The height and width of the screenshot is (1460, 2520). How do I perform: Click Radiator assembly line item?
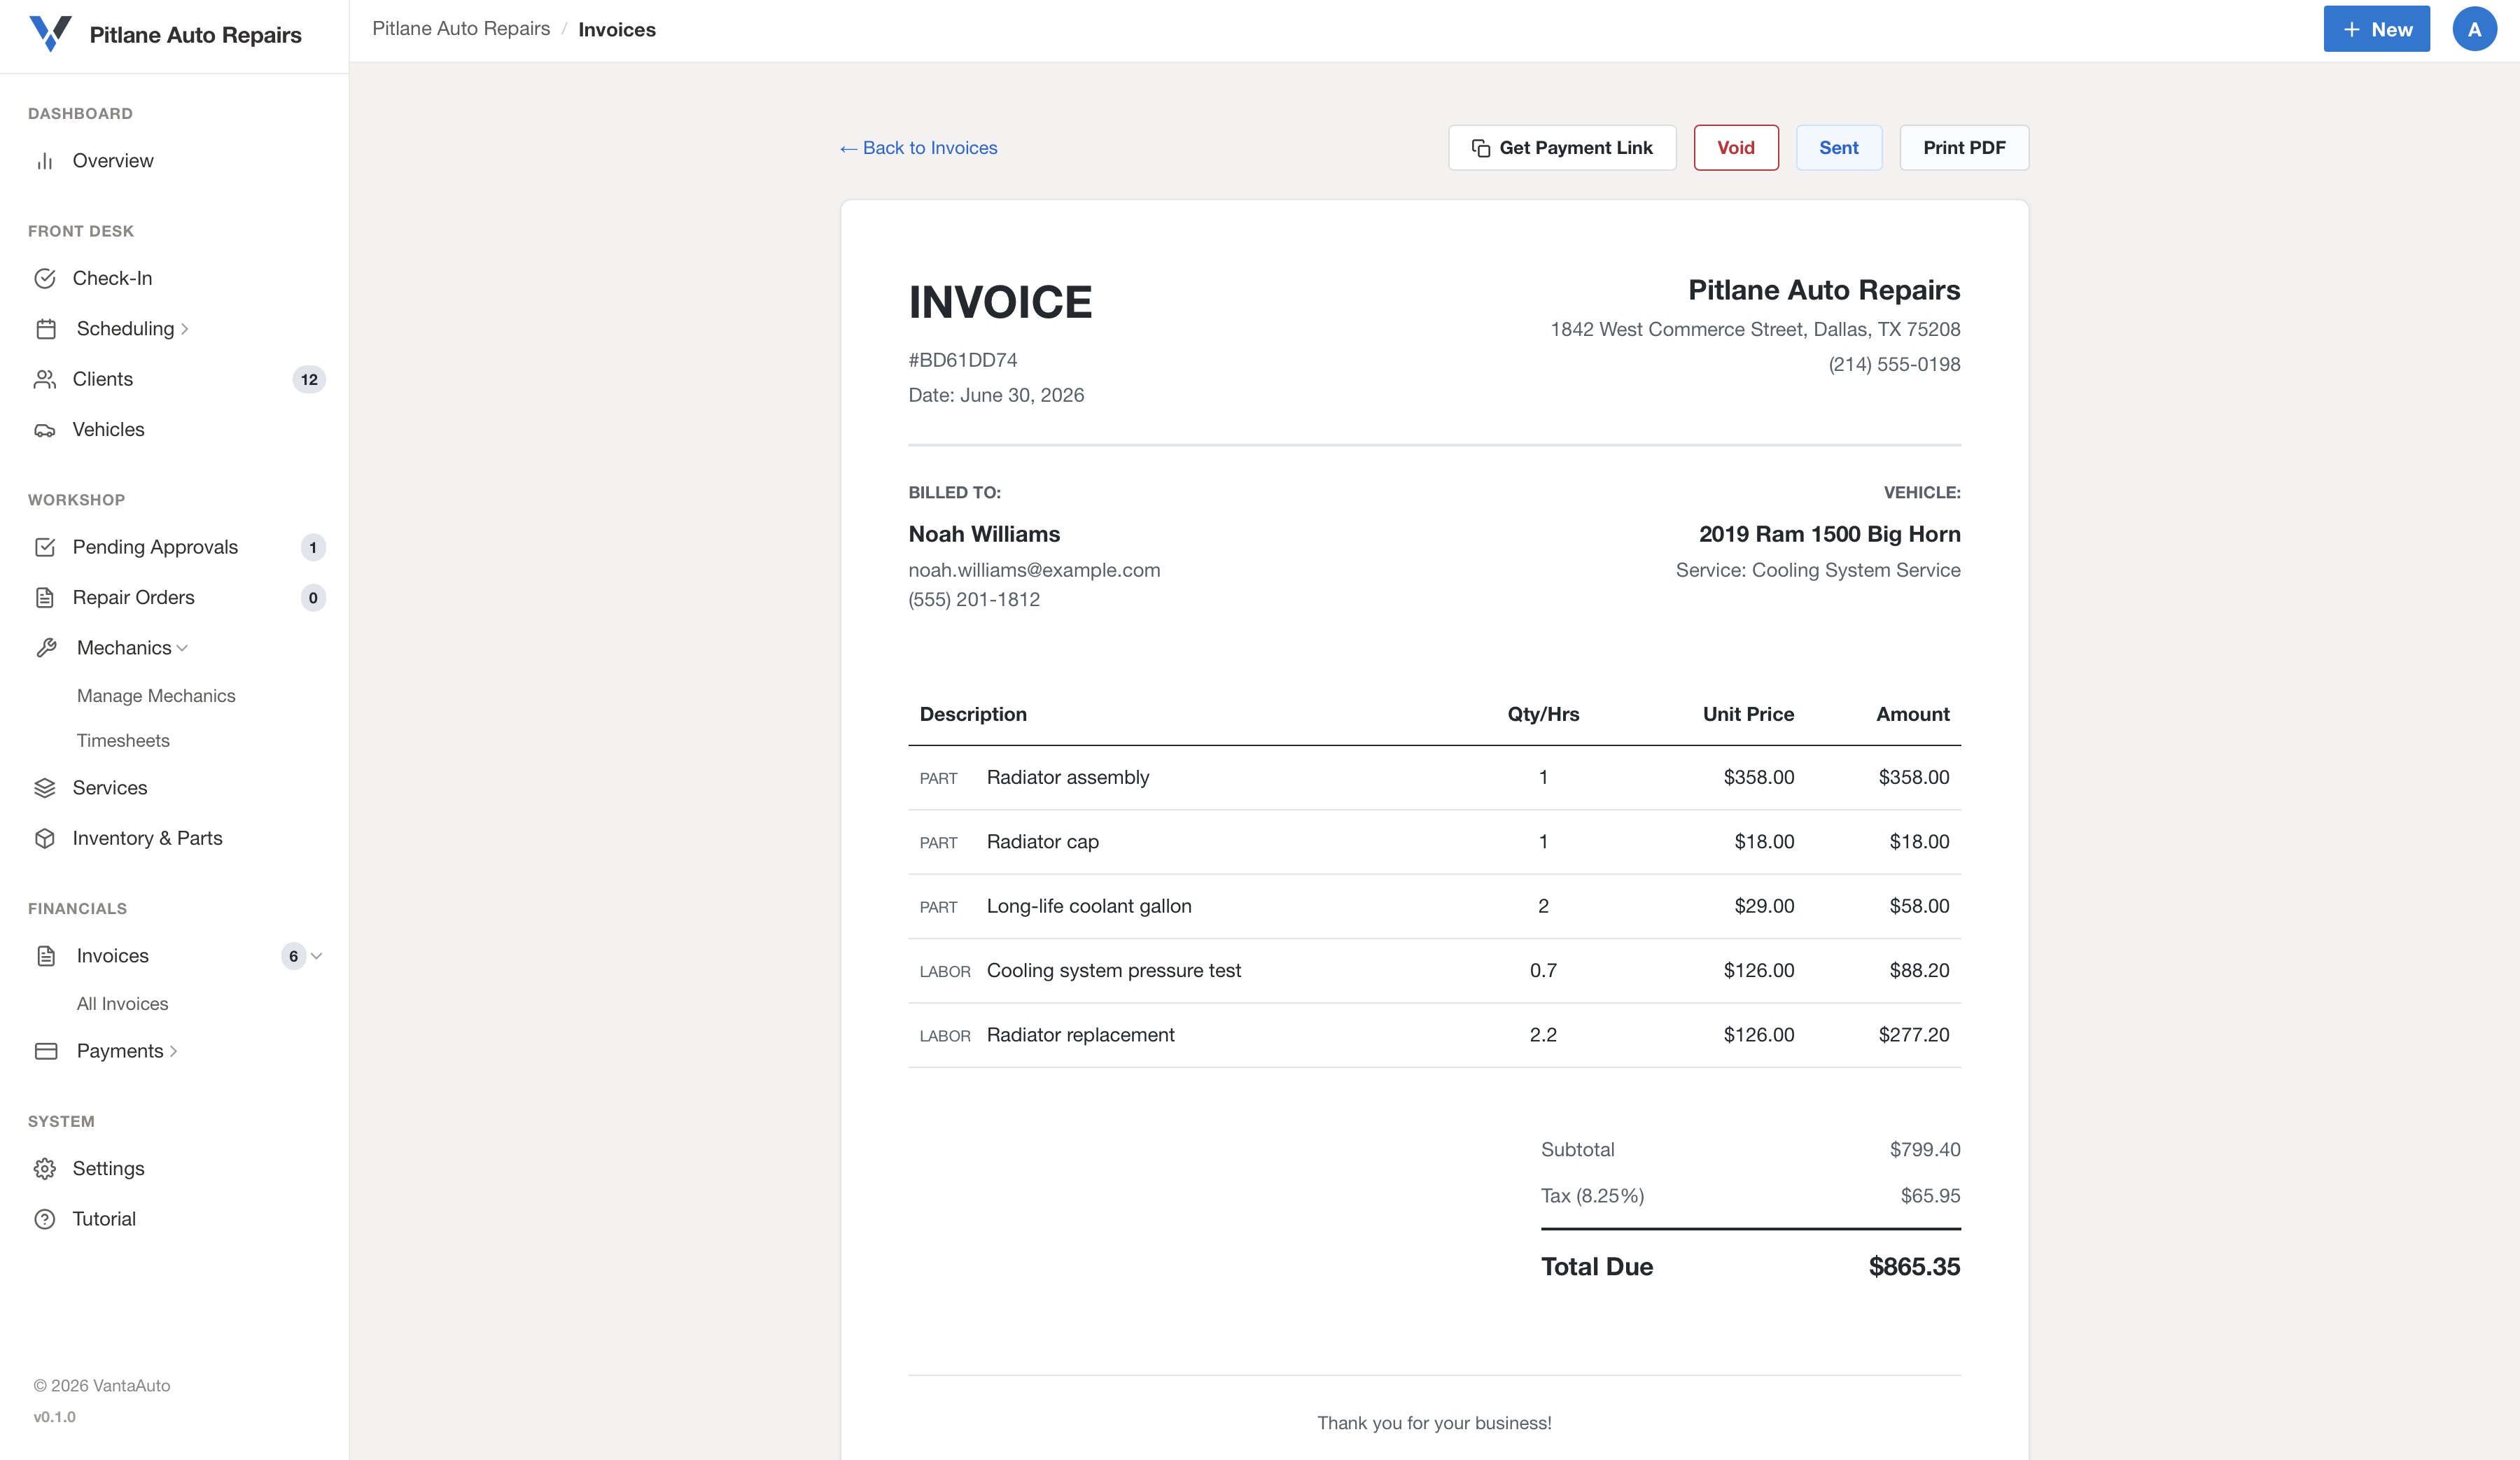[1434, 778]
